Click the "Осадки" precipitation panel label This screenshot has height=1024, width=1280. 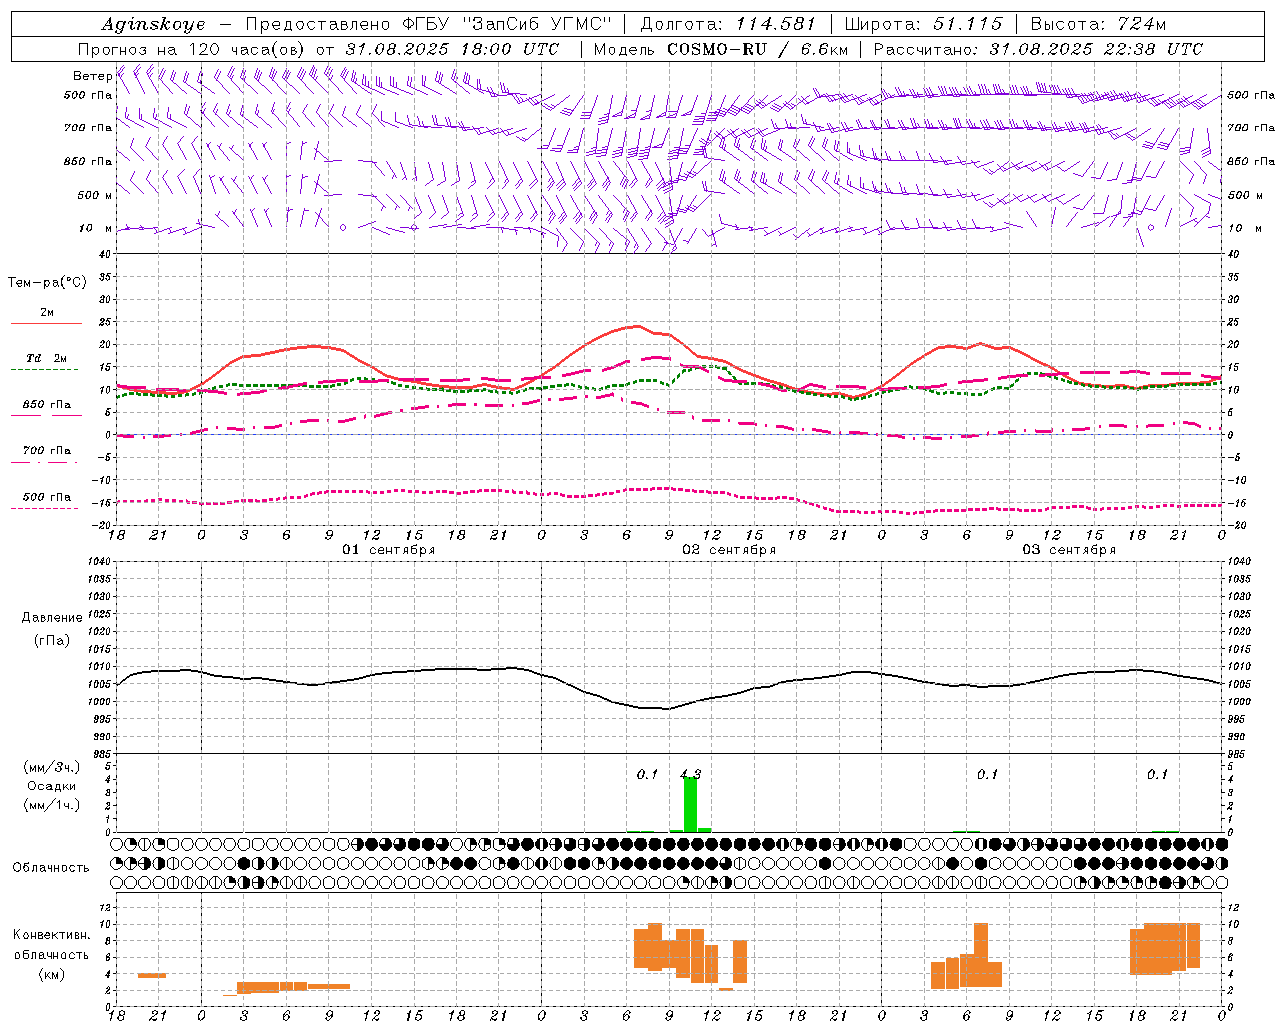[52, 786]
